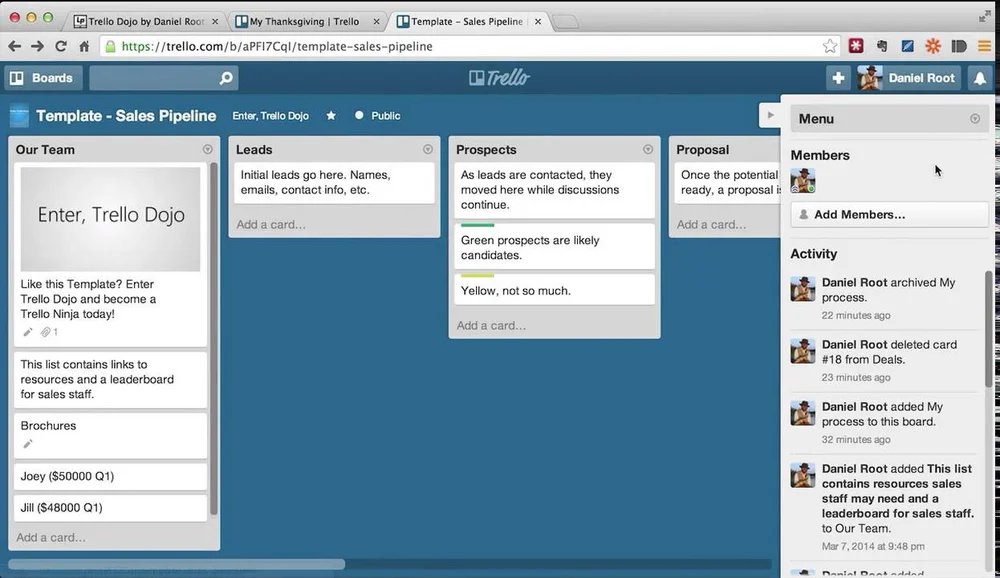Click the Leads list title

tap(254, 149)
